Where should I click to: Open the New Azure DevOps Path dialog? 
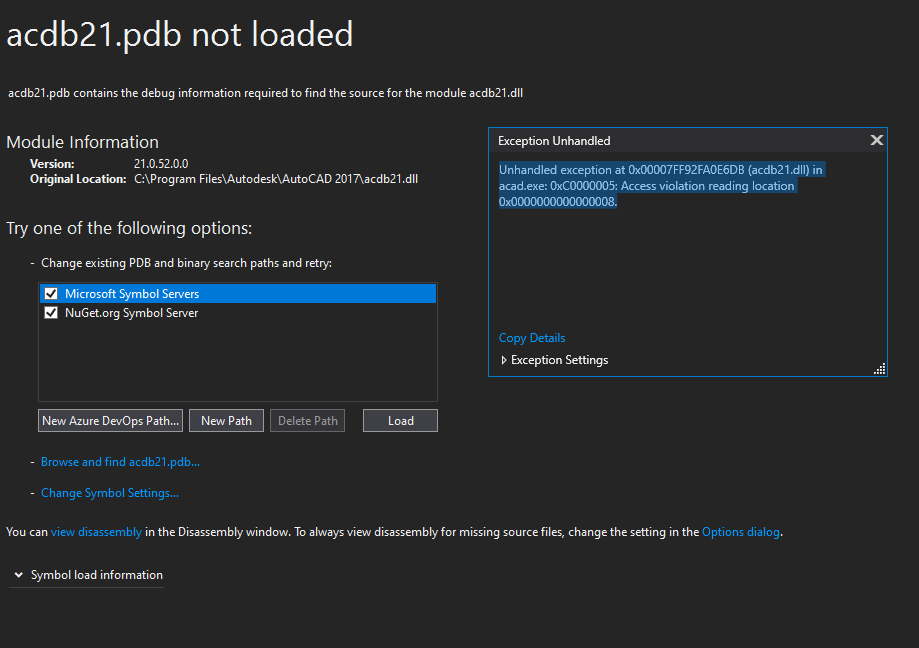[x=110, y=420]
